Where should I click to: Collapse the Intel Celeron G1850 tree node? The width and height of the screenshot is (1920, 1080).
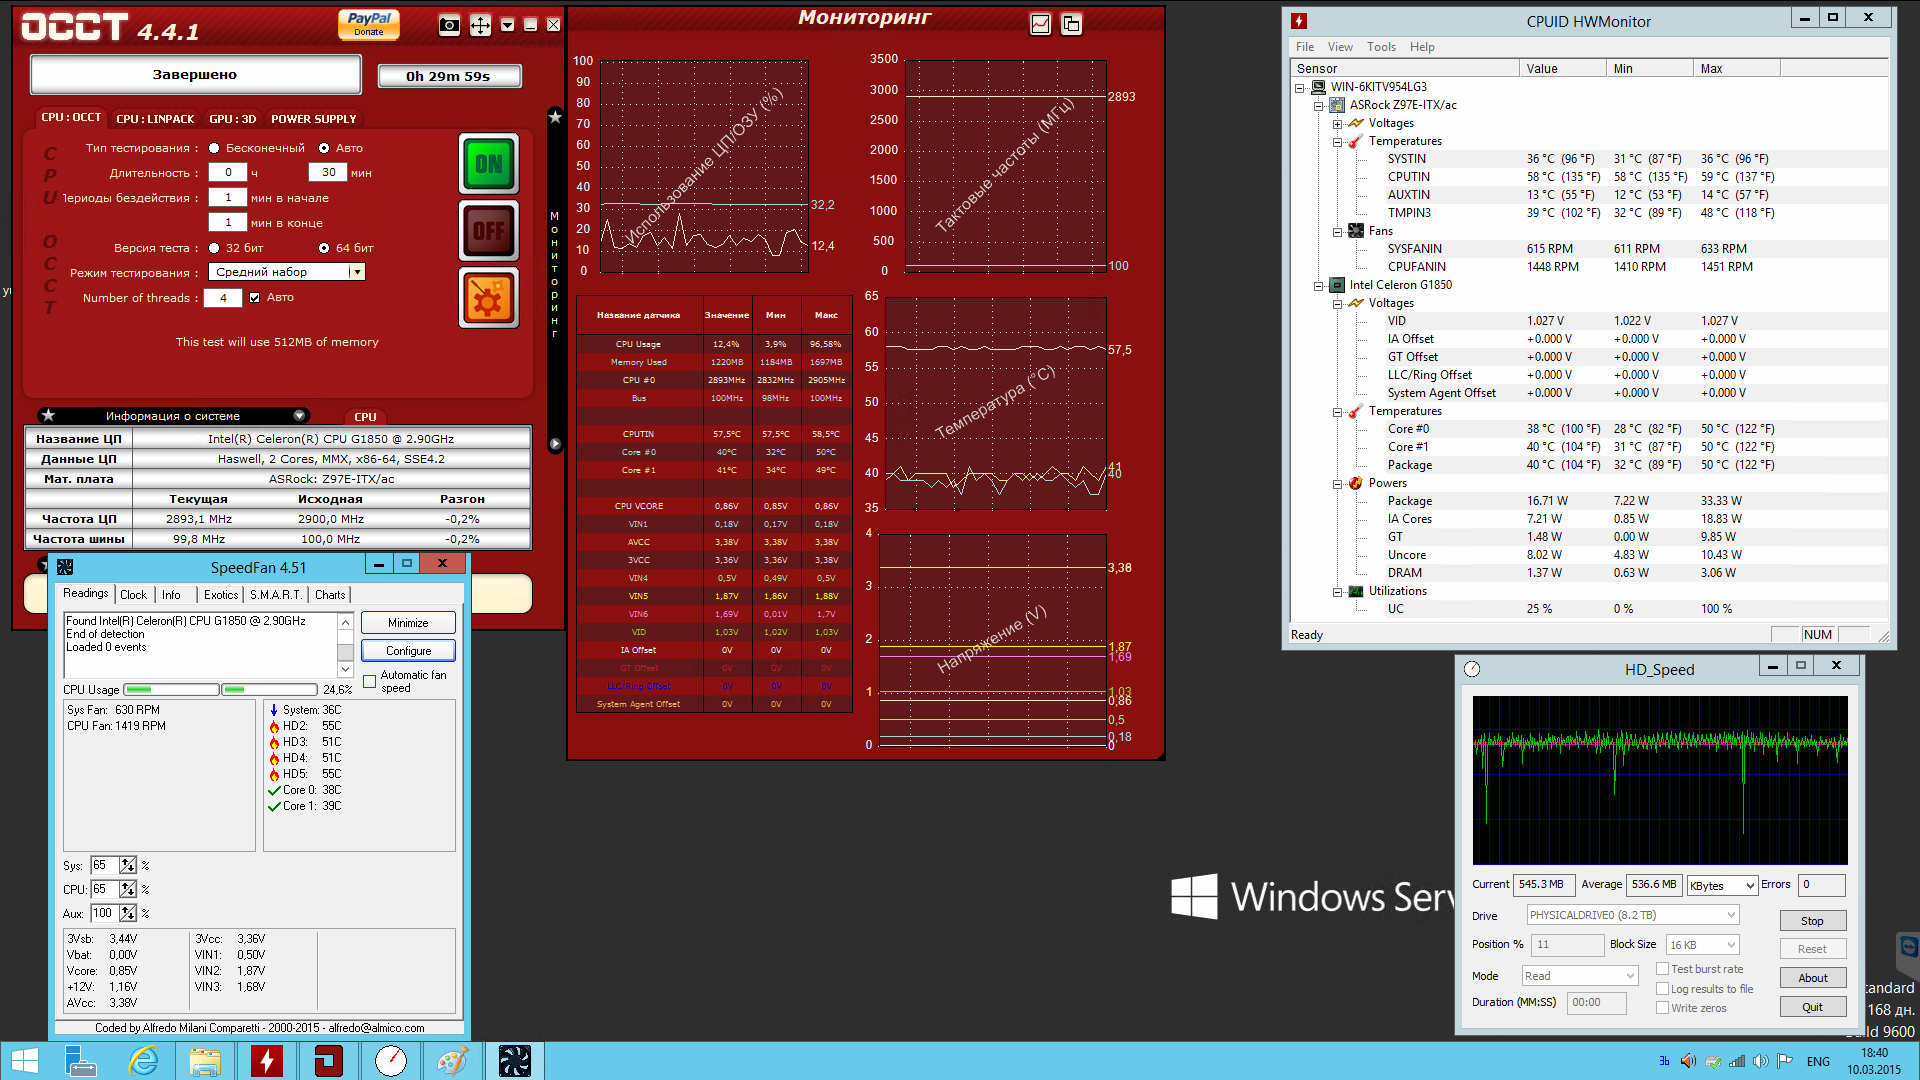1318,285
